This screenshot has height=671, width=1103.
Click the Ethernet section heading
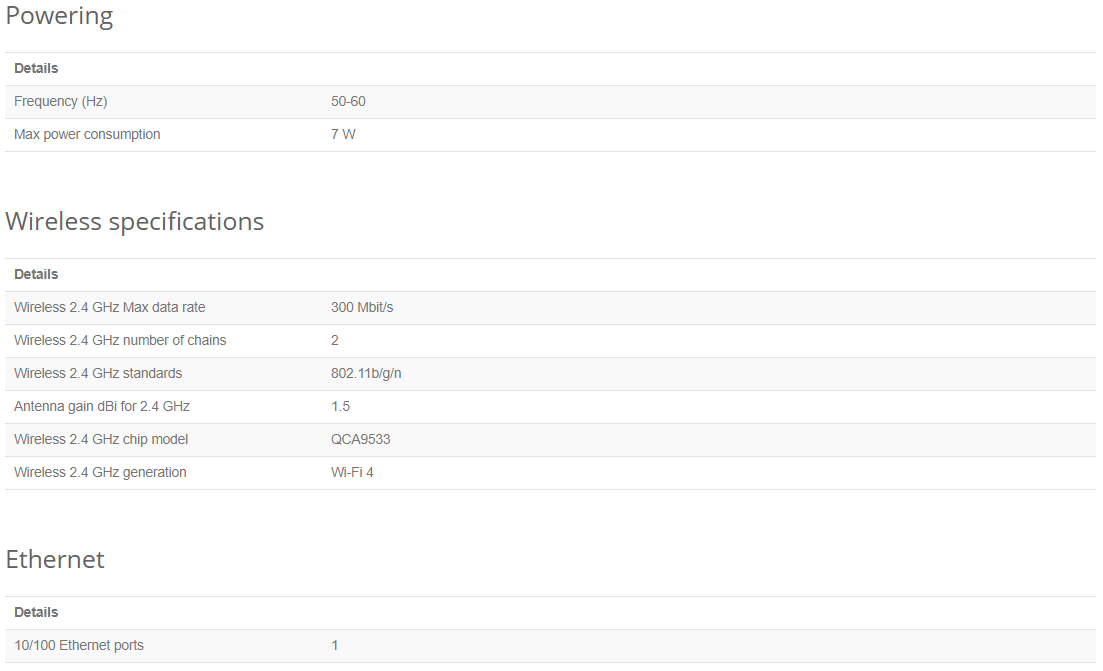coord(55,560)
